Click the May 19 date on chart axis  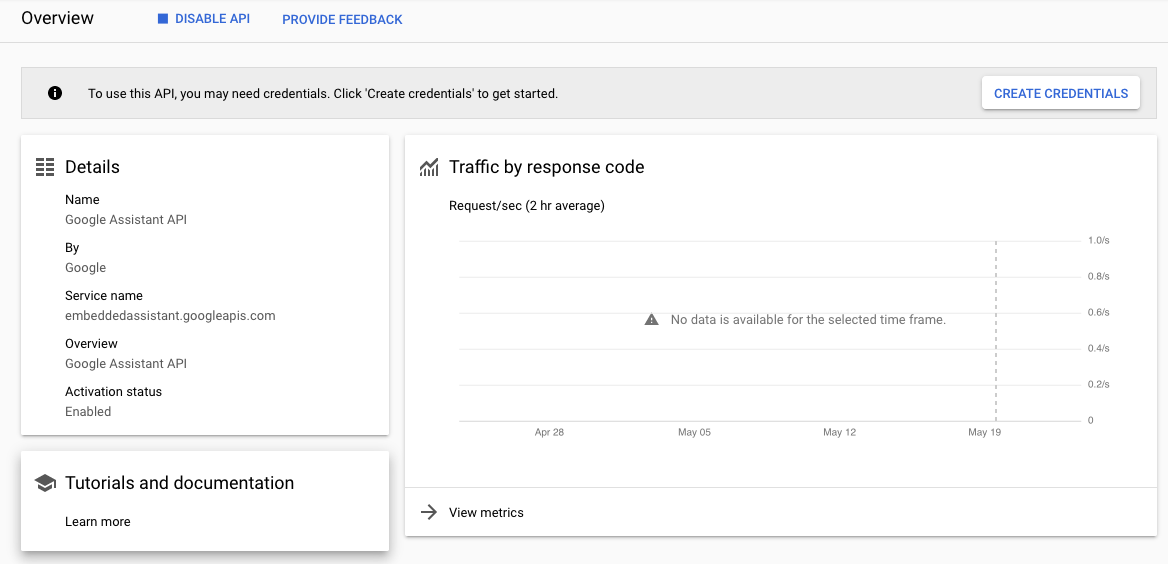click(984, 432)
